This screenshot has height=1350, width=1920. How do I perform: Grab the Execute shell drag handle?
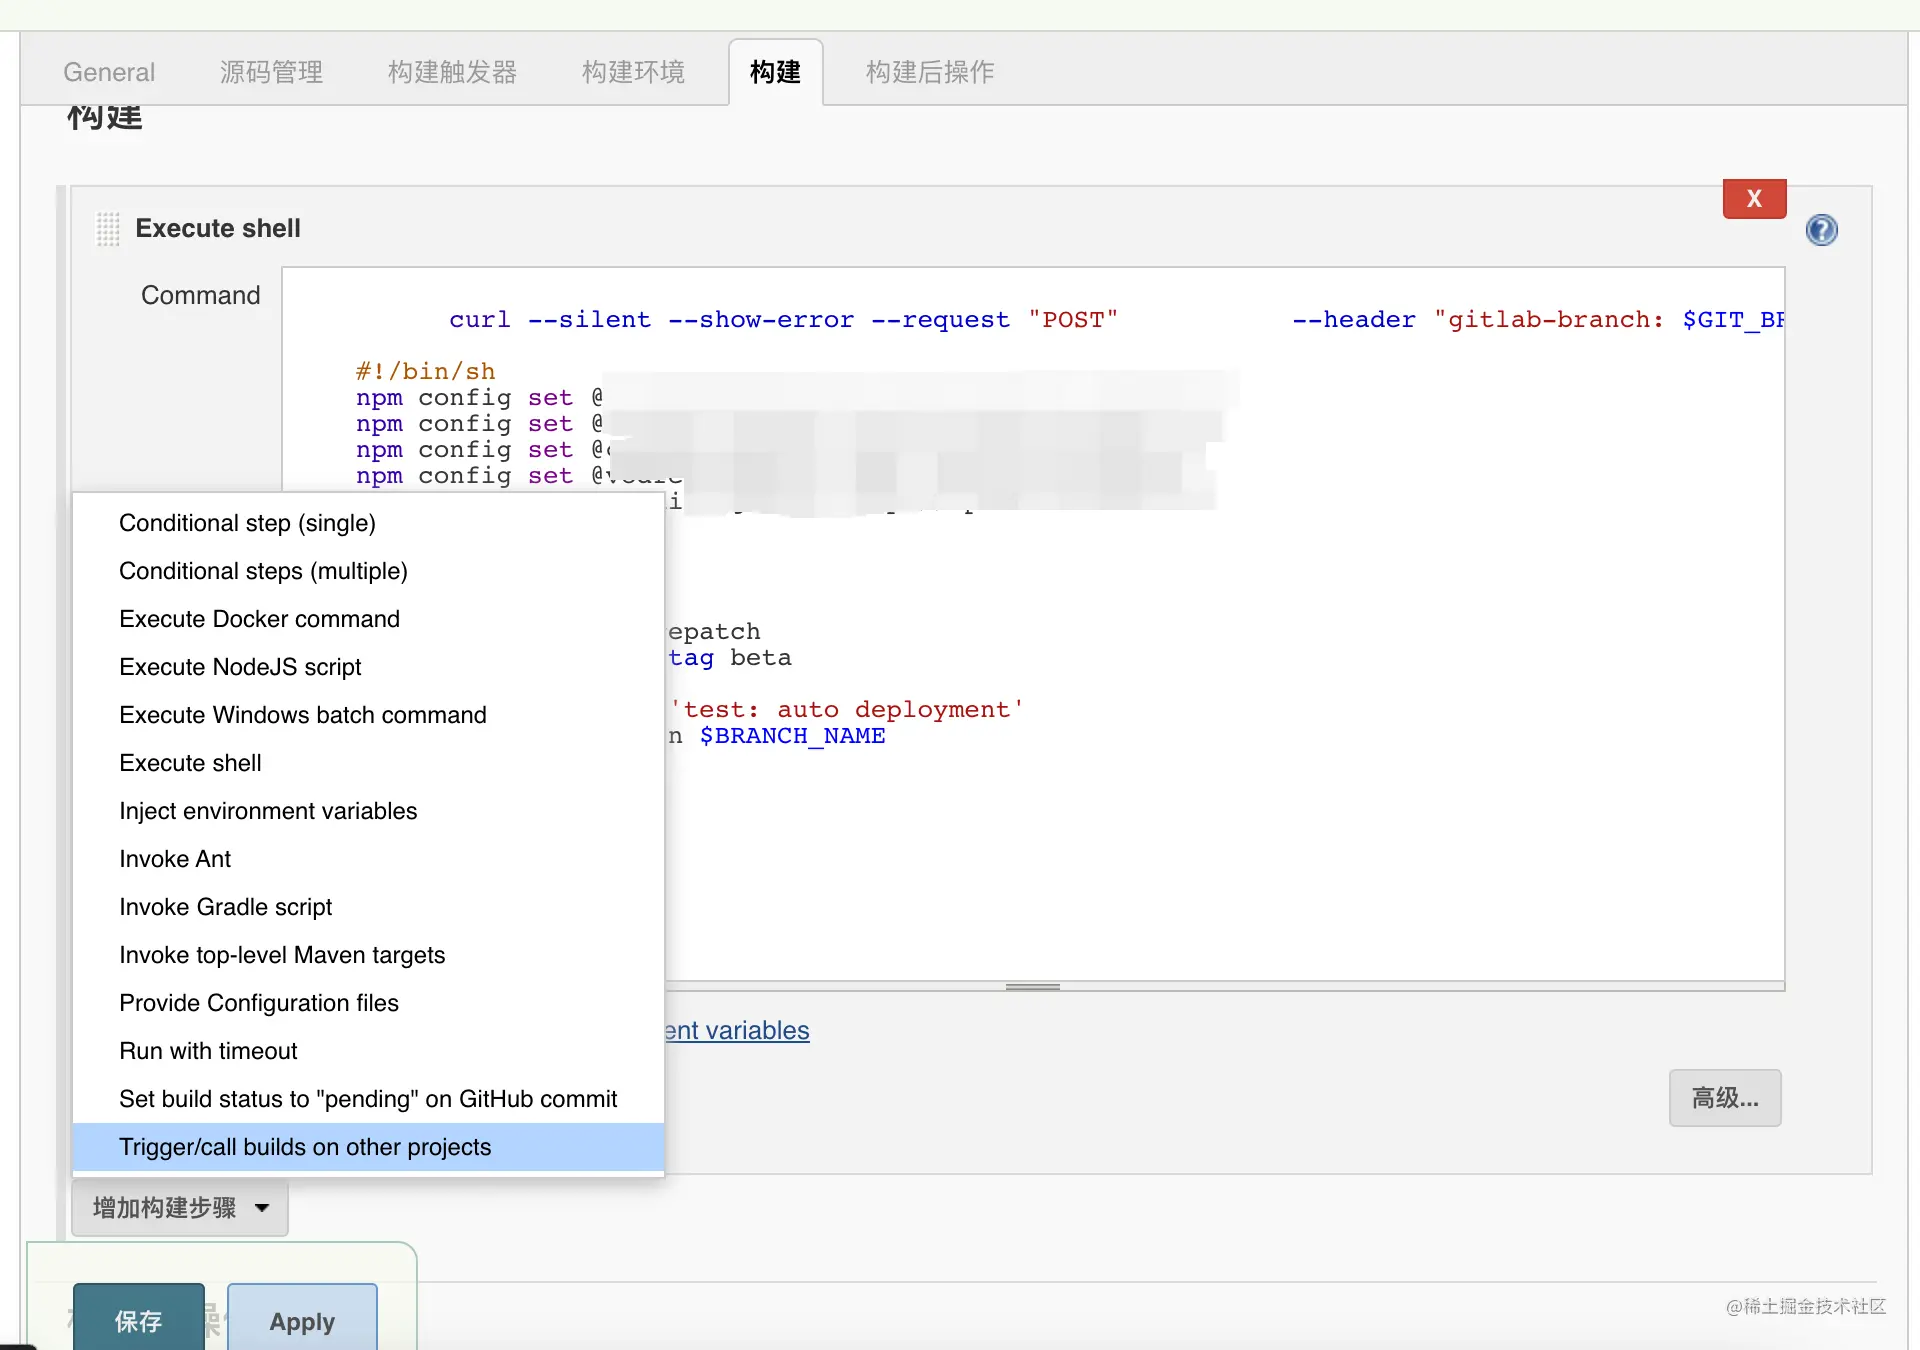tap(108, 228)
